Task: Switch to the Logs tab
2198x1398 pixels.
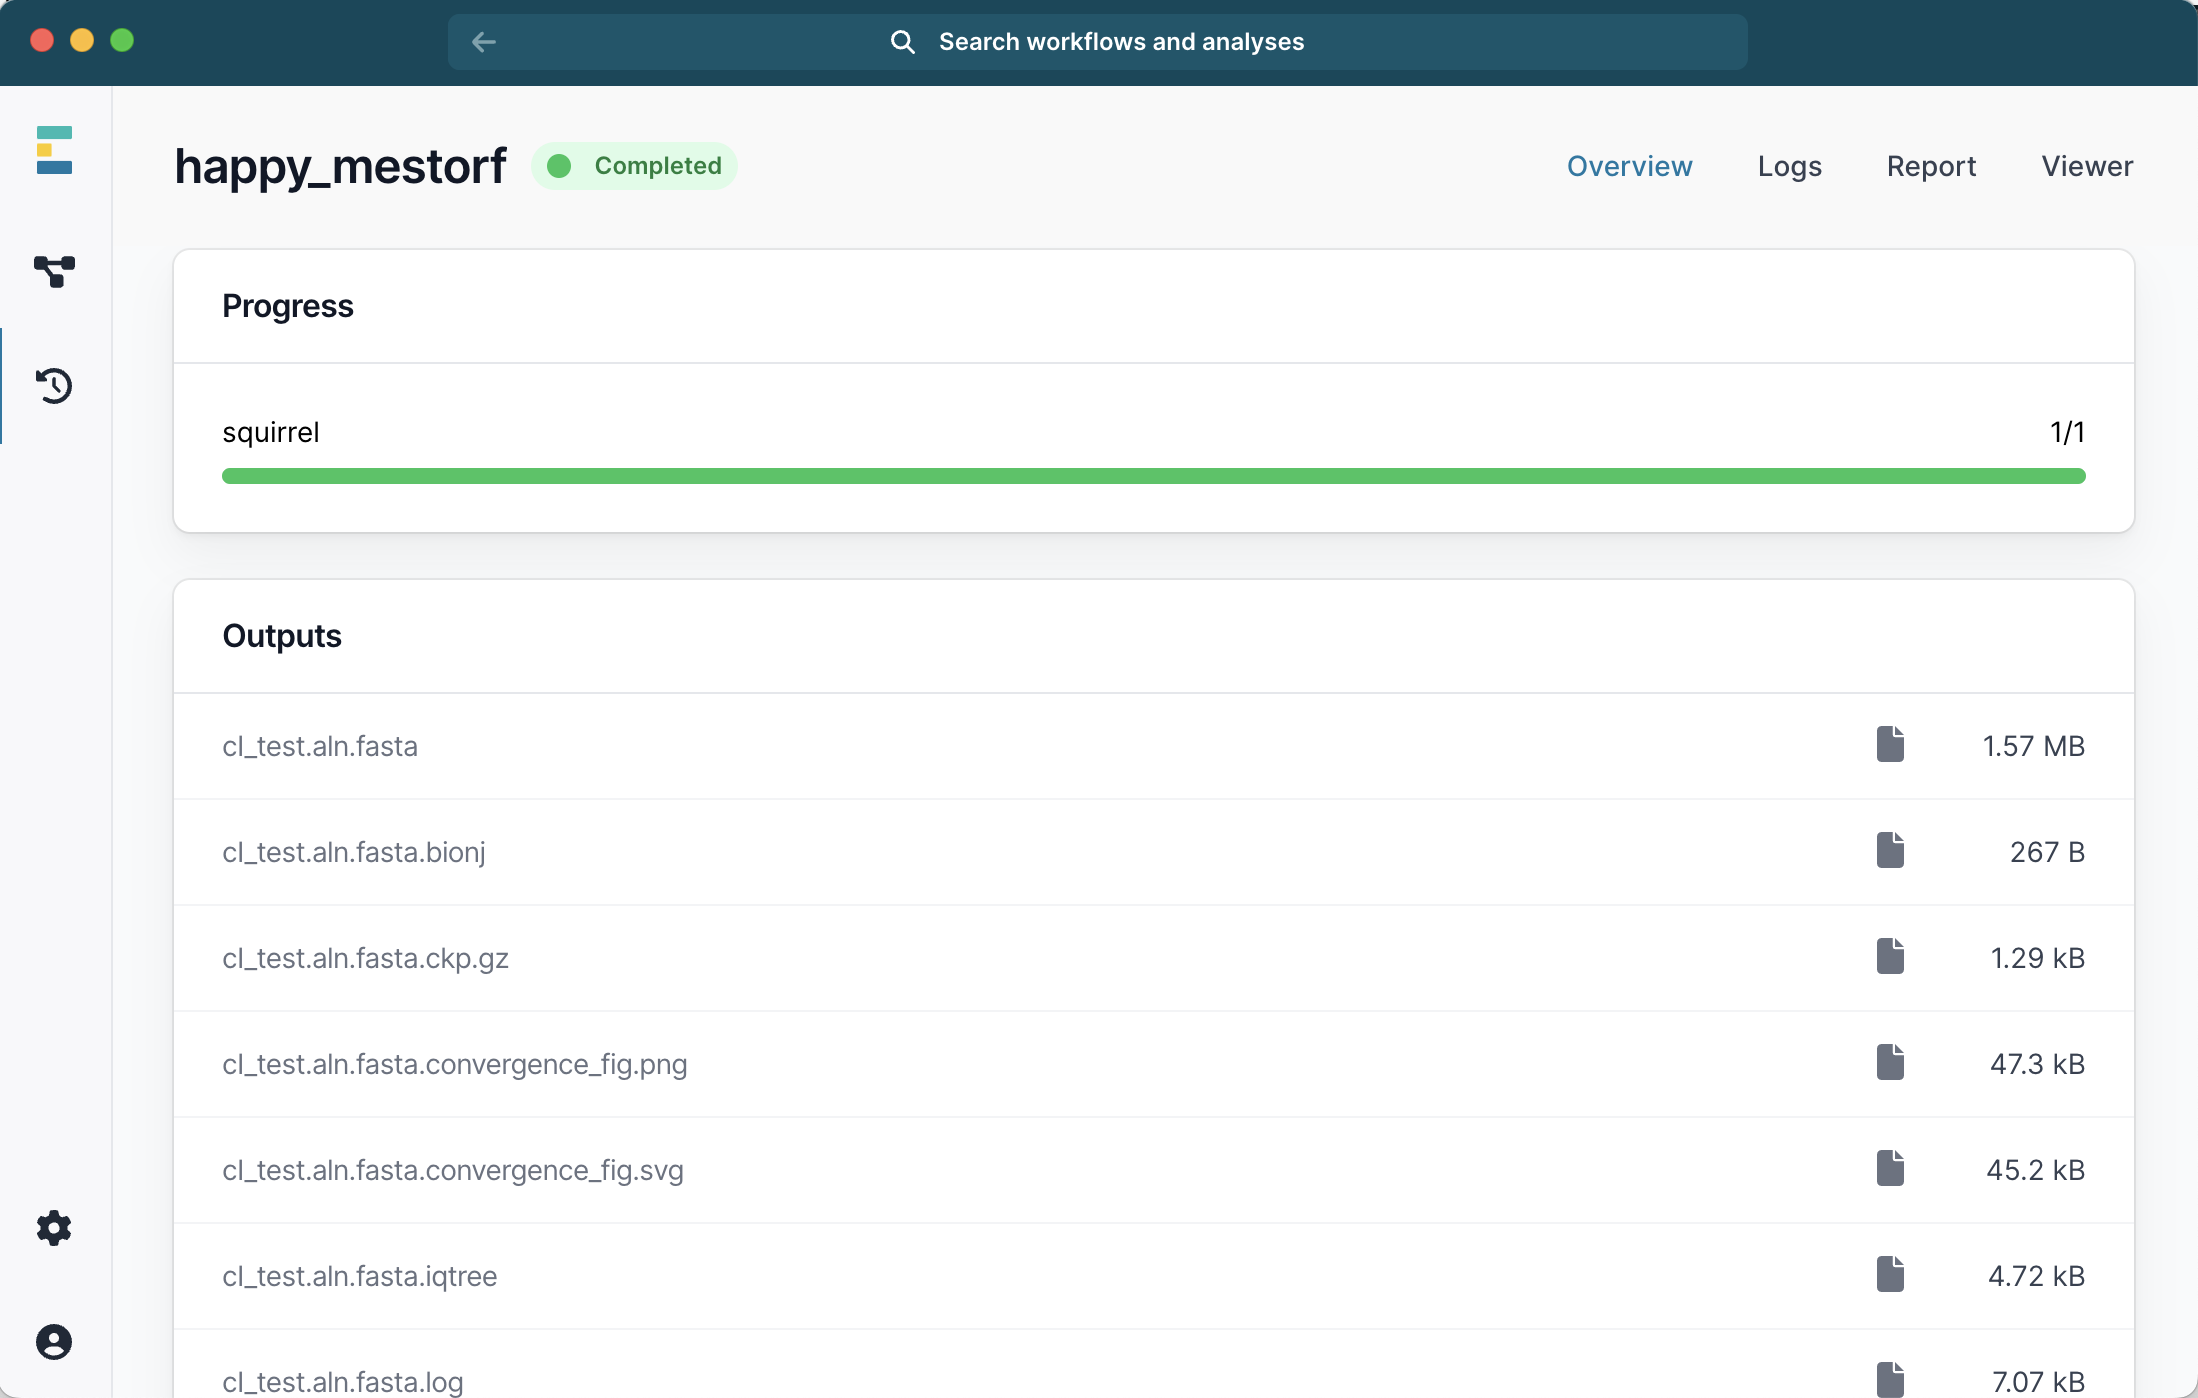Action: coord(1789,166)
